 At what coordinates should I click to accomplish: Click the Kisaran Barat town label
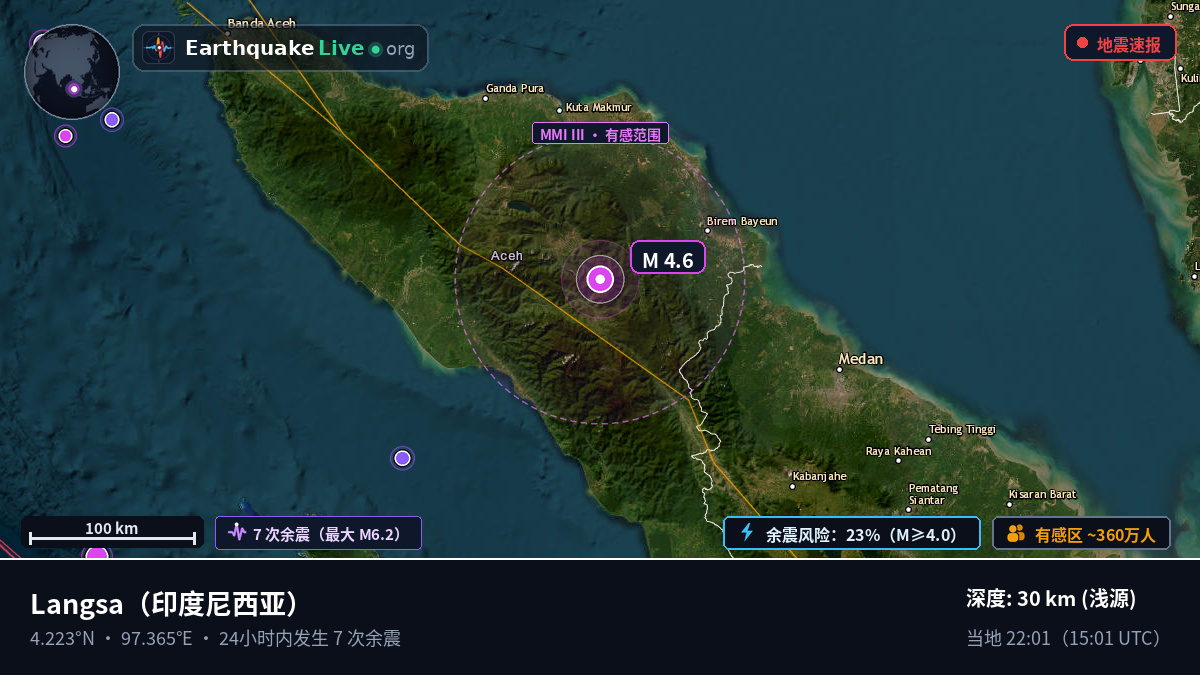pos(1042,494)
